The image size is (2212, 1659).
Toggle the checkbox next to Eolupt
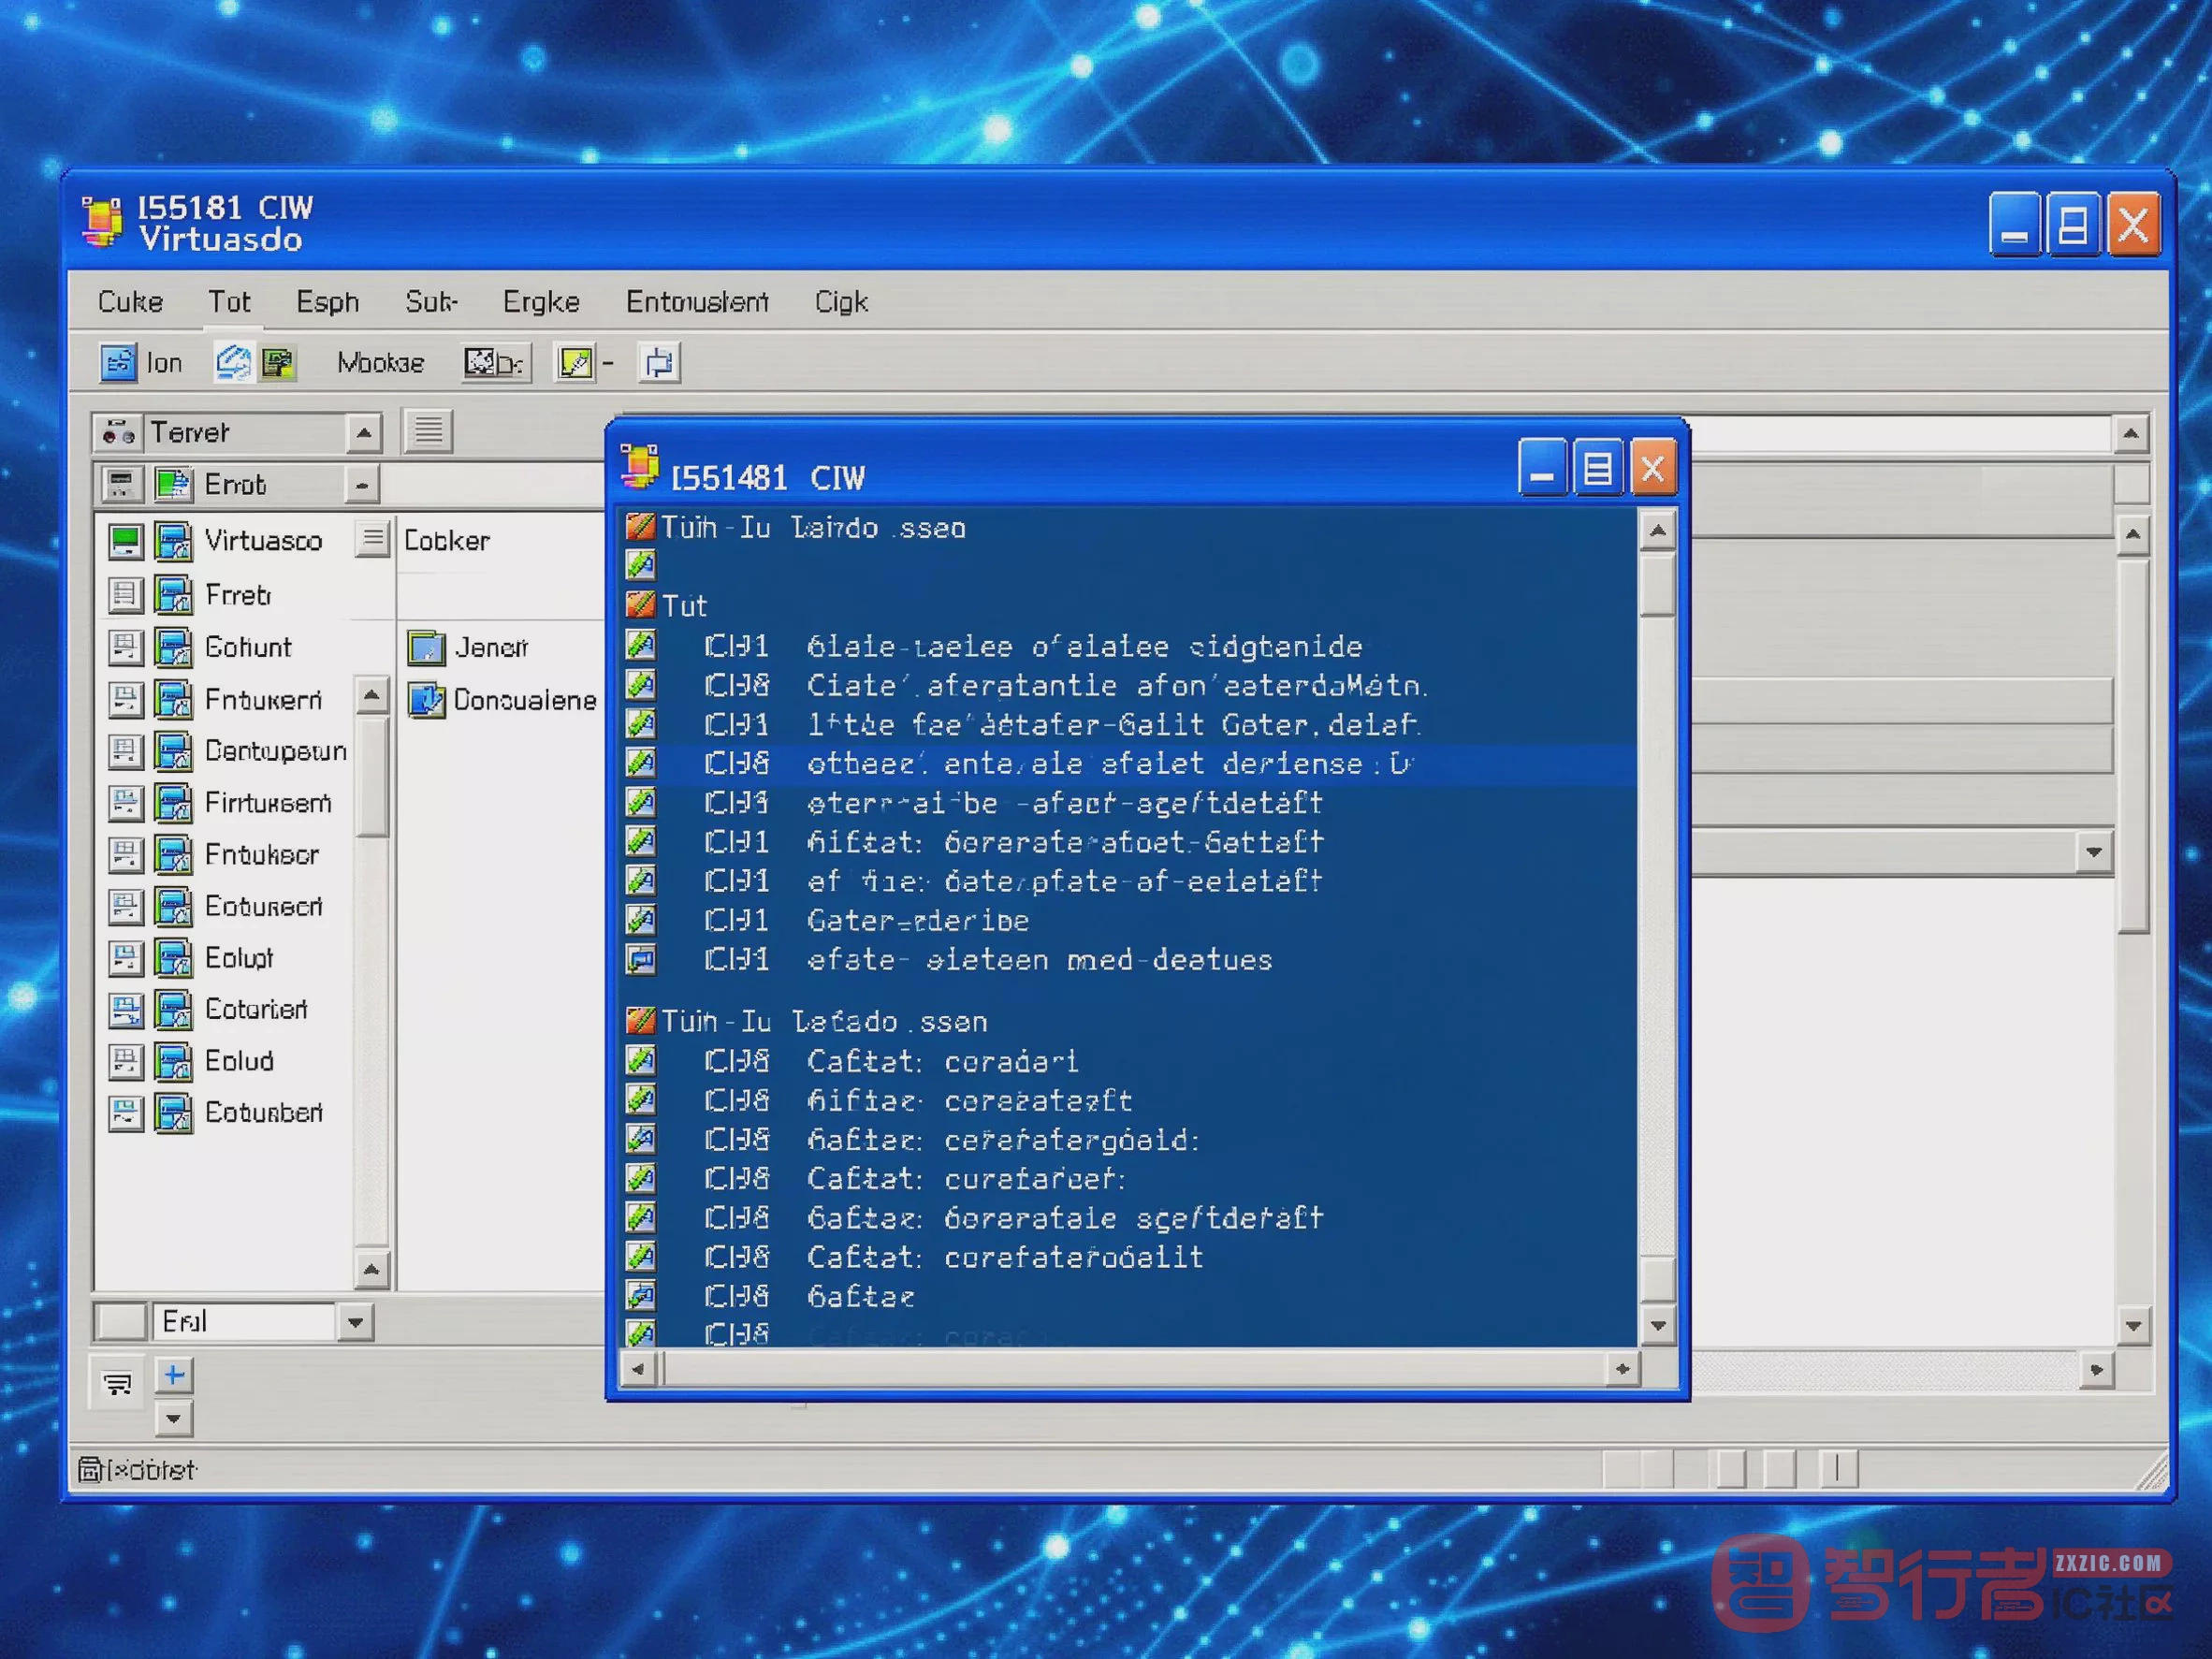[x=125, y=957]
